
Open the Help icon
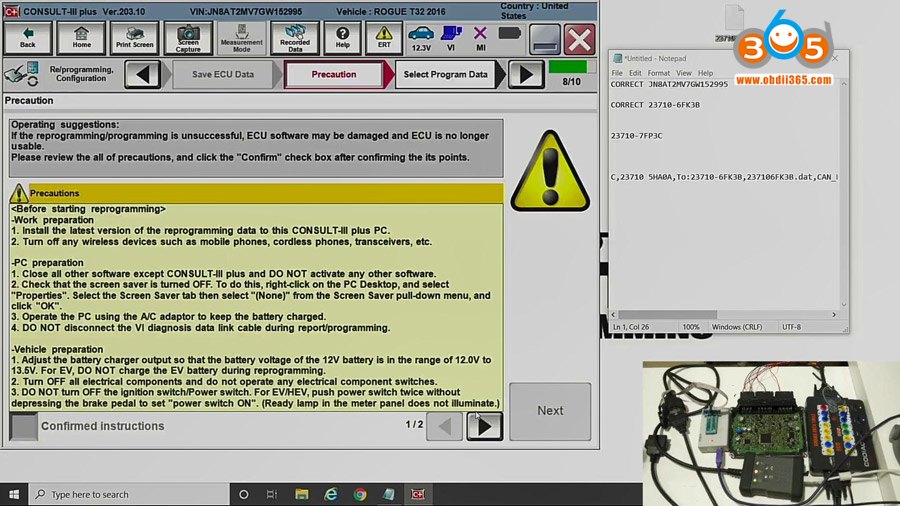(x=343, y=38)
